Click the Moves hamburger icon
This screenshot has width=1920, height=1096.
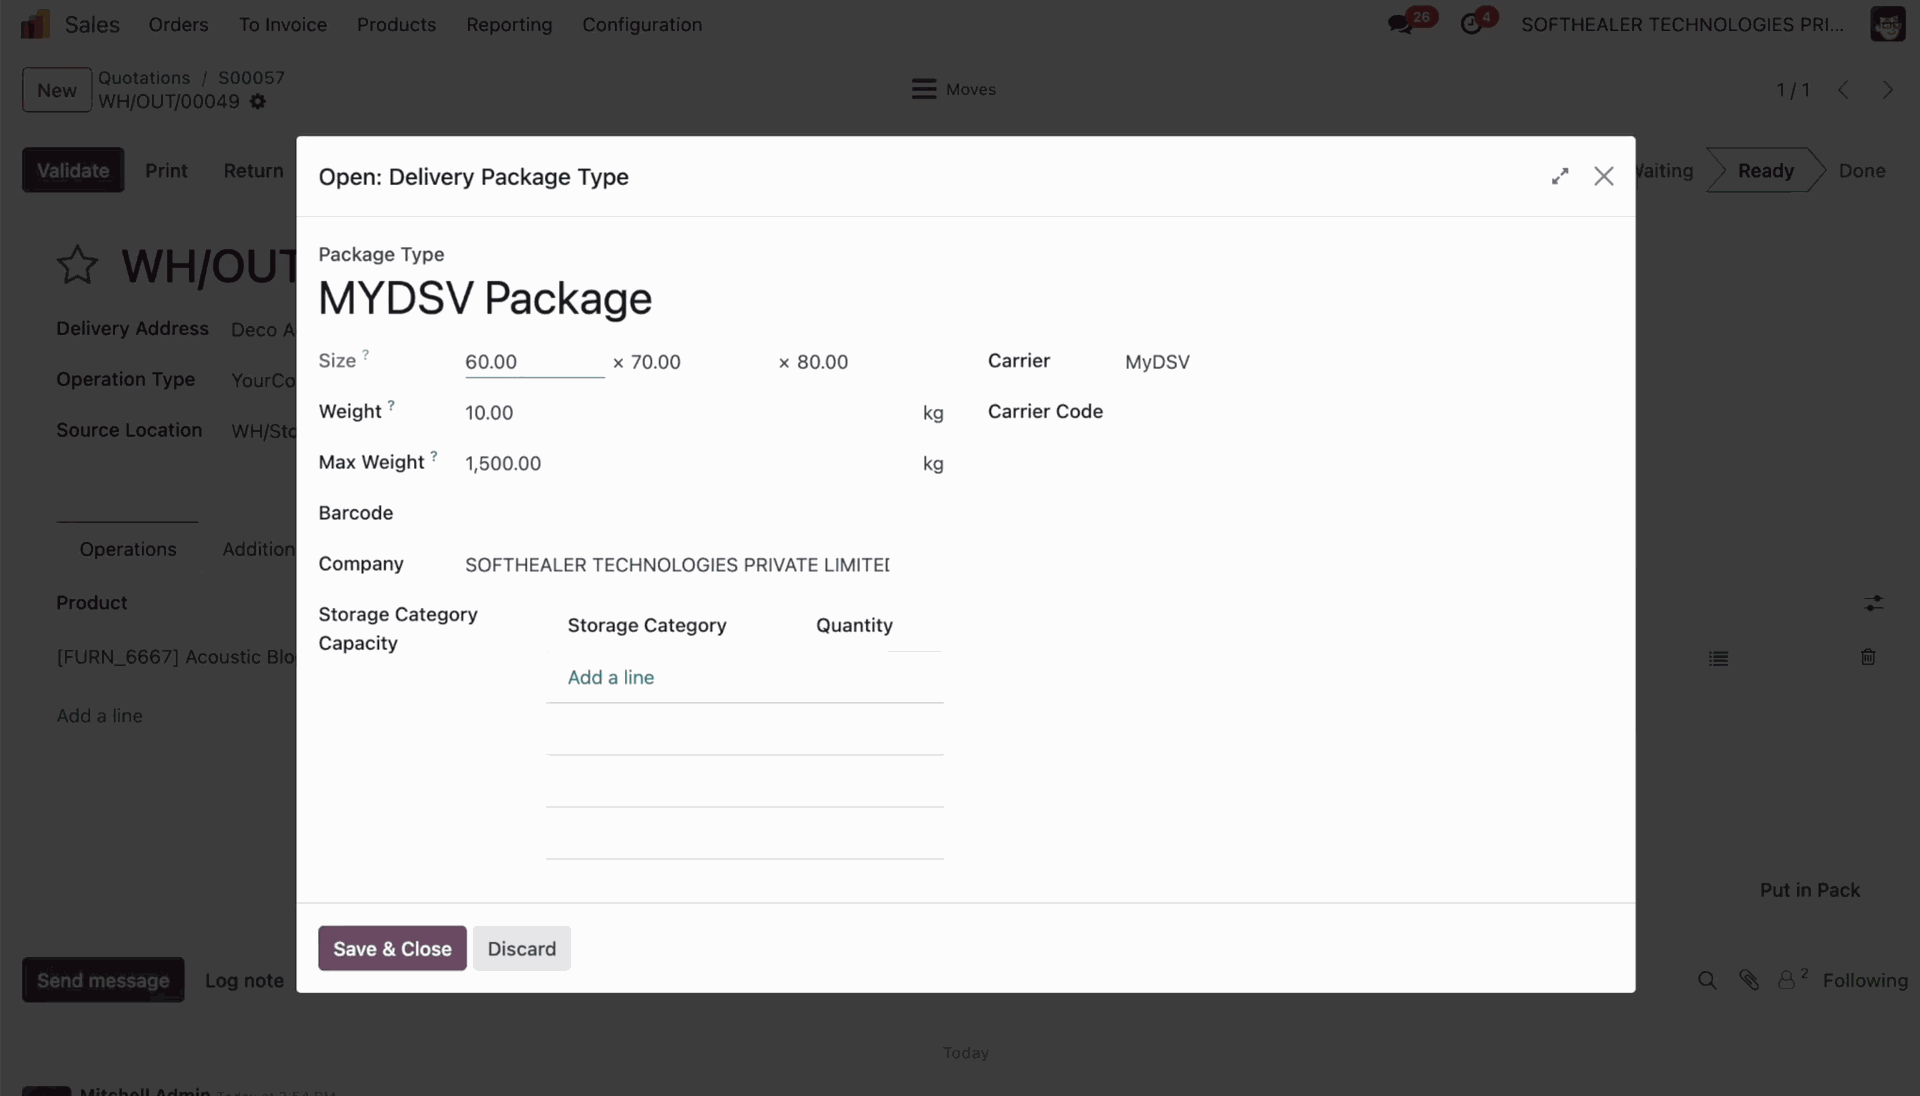coord(924,89)
